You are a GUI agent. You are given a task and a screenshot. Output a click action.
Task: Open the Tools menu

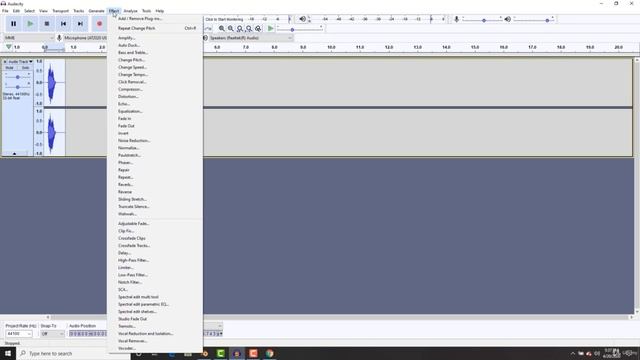click(146, 11)
